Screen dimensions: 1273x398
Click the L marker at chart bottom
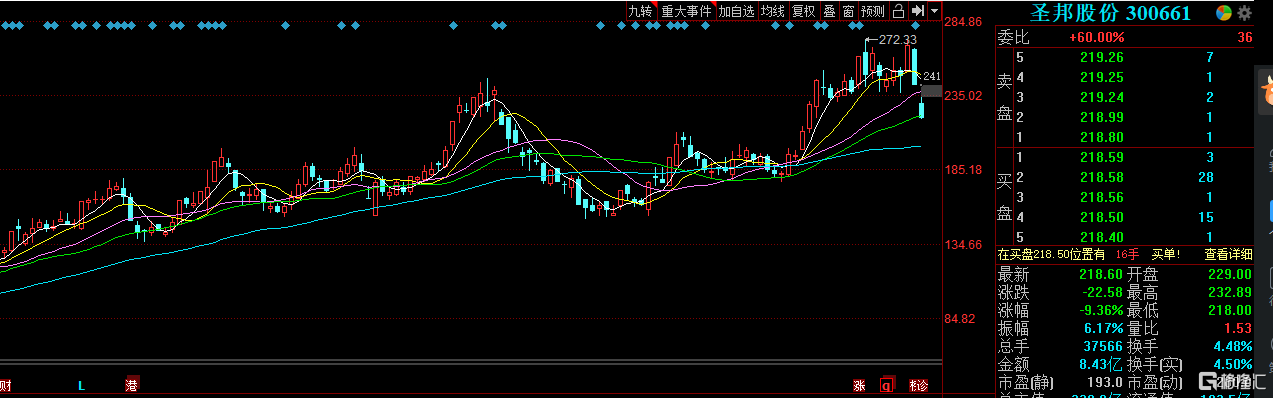tap(81, 385)
